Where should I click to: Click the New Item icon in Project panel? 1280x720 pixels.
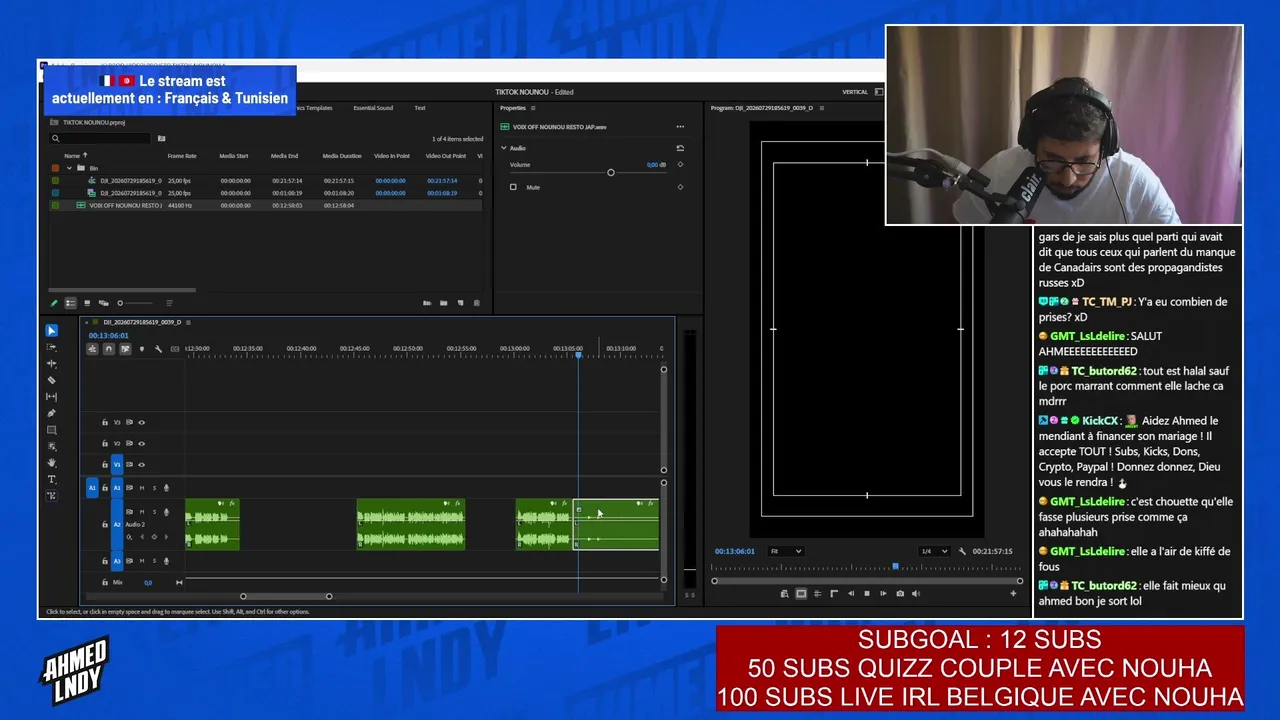[x=460, y=303]
